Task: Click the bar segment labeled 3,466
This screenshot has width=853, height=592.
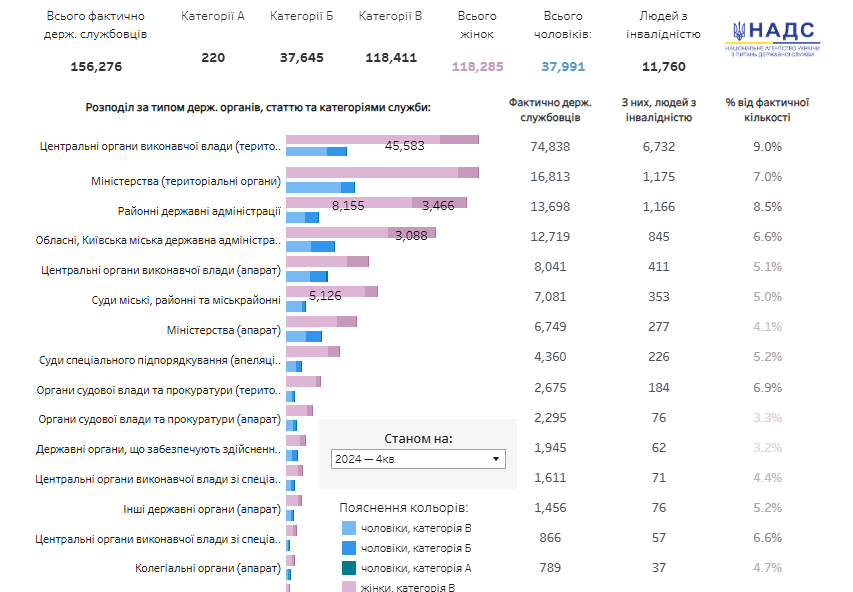Action: [439, 203]
